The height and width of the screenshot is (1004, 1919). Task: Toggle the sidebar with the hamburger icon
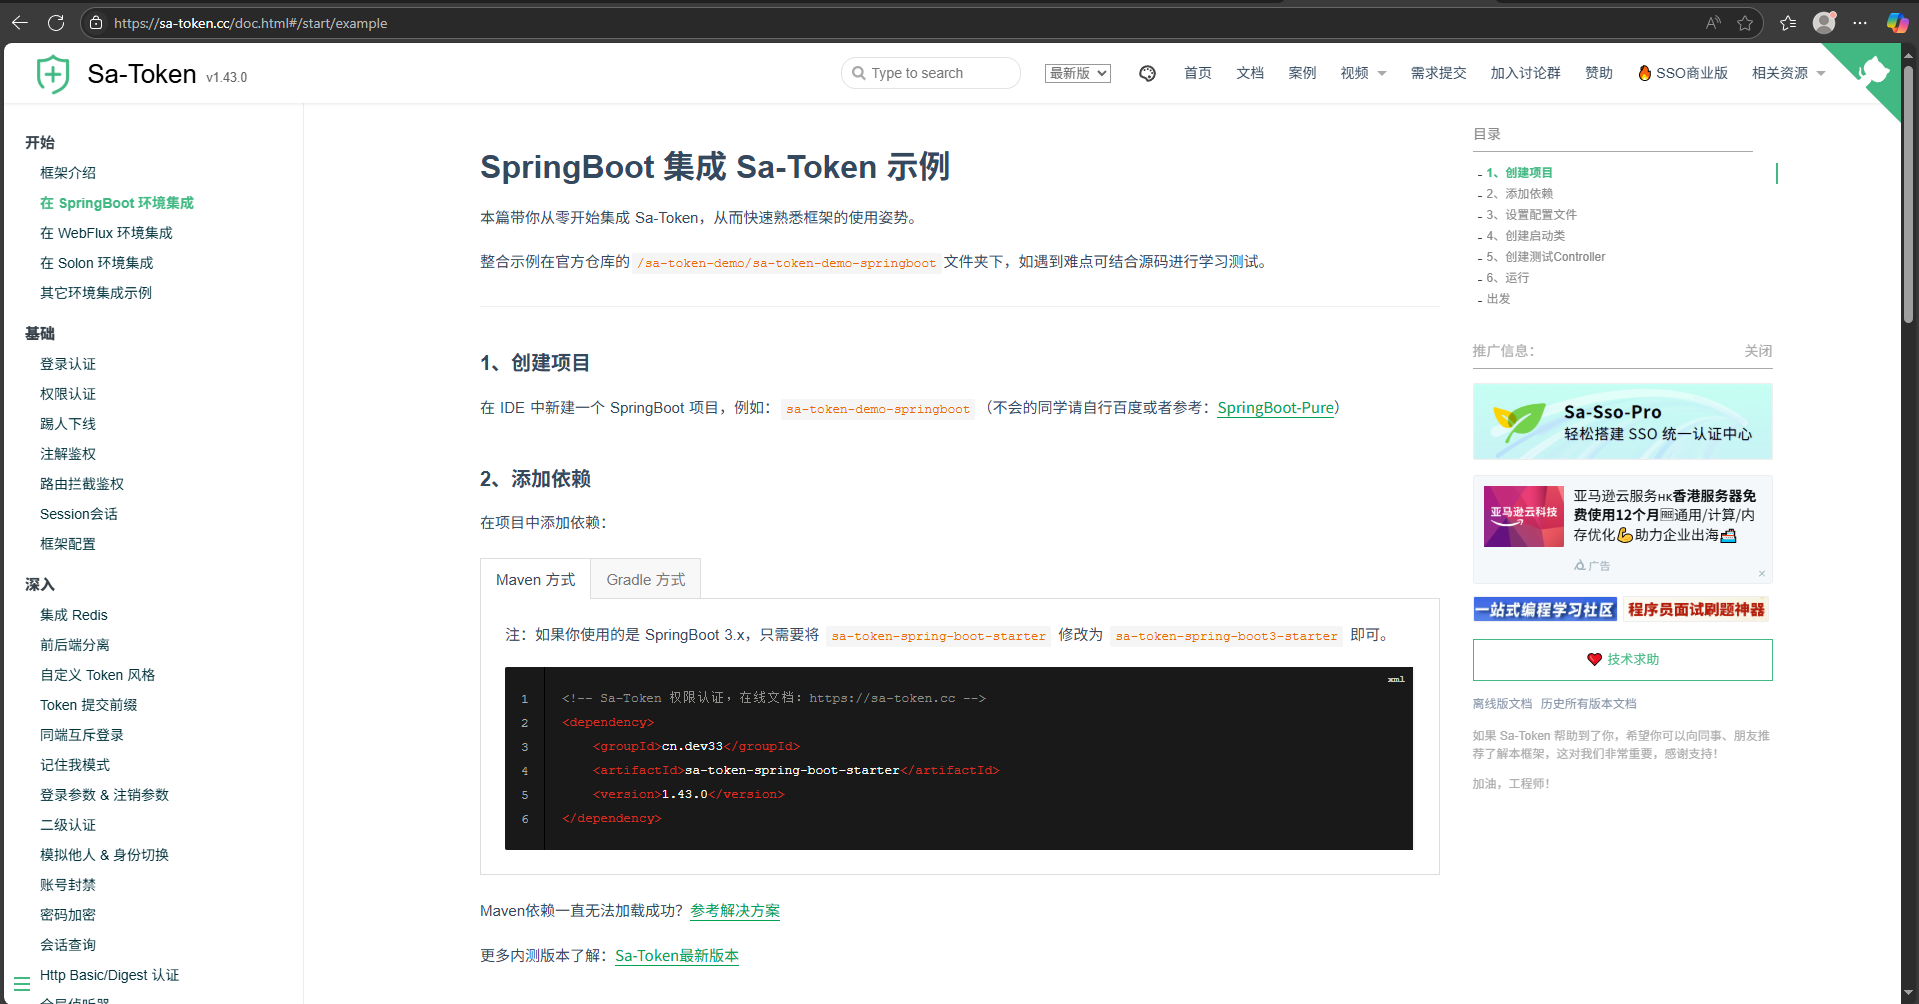click(x=22, y=984)
